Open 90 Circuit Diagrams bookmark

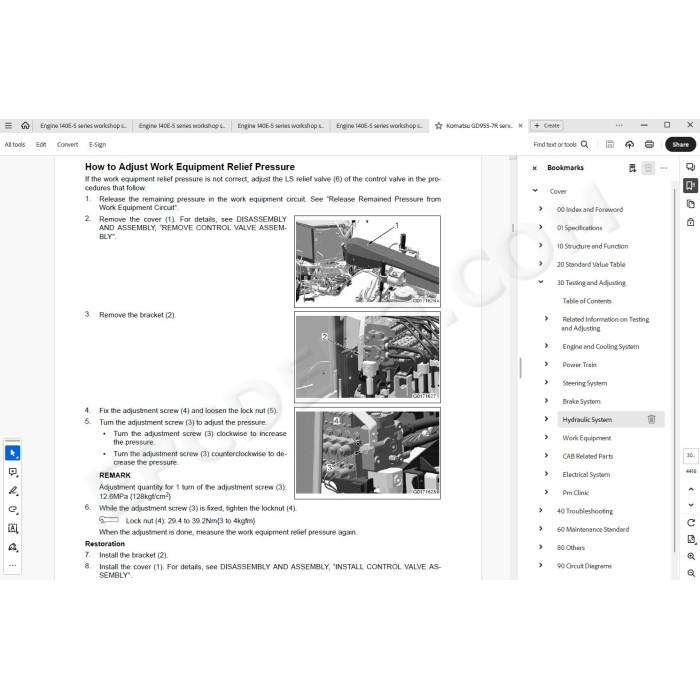click(x=584, y=566)
